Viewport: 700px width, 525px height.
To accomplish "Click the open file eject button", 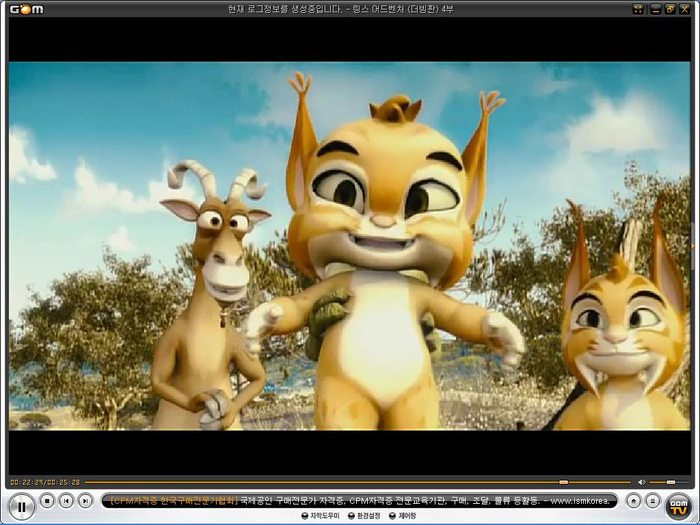I will pyautogui.click(x=633, y=501).
